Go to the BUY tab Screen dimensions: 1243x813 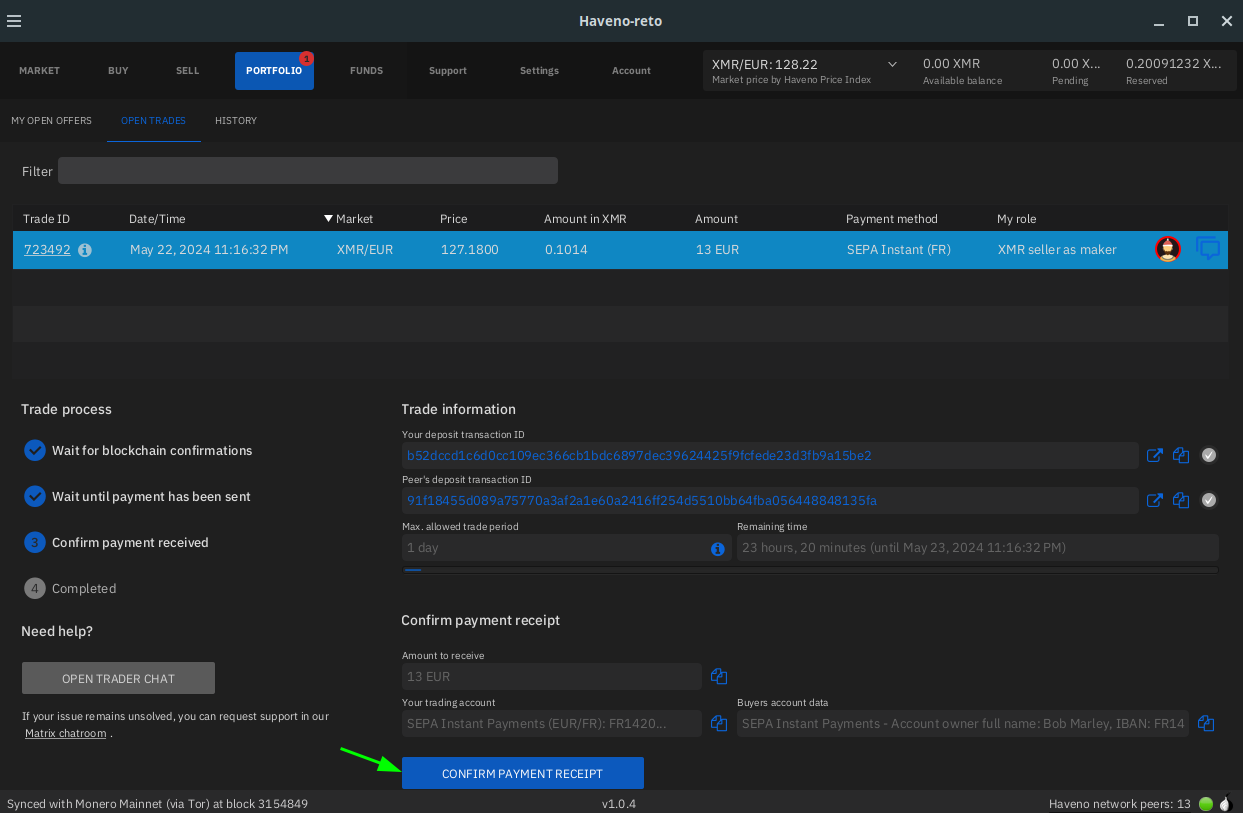click(118, 71)
